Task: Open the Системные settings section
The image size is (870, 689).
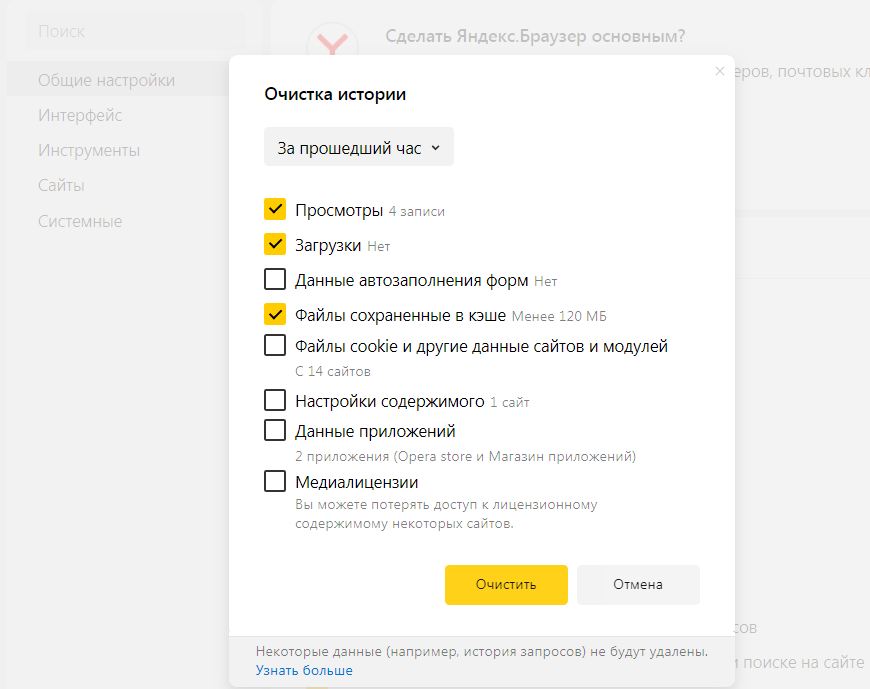Action: click(80, 221)
